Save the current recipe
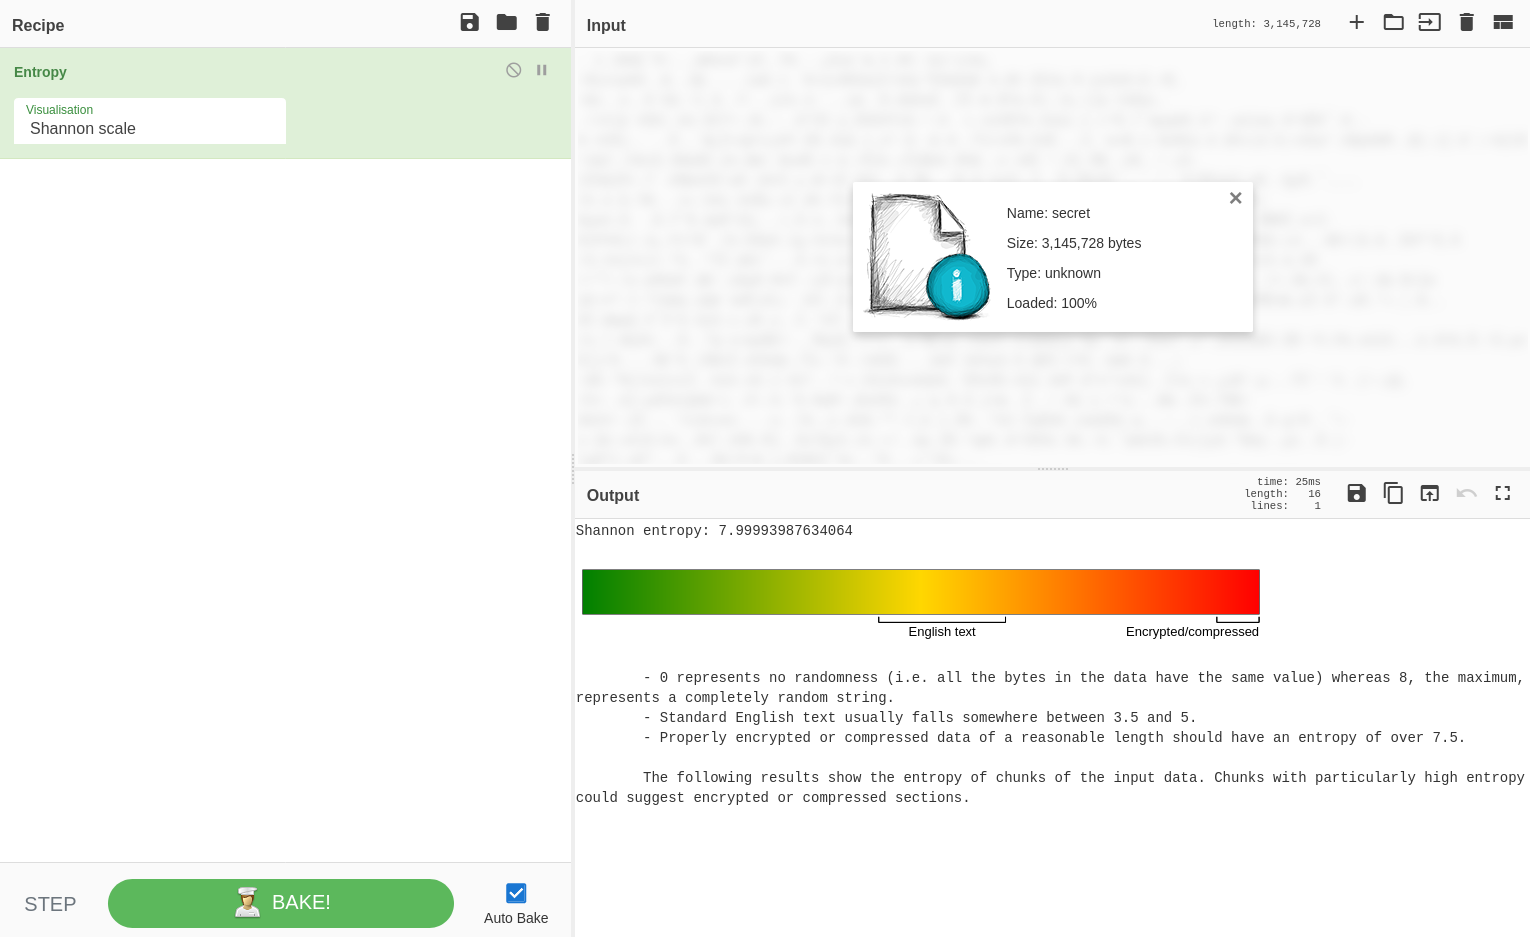The height and width of the screenshot is (937, 1530). (x=469, y=22)
